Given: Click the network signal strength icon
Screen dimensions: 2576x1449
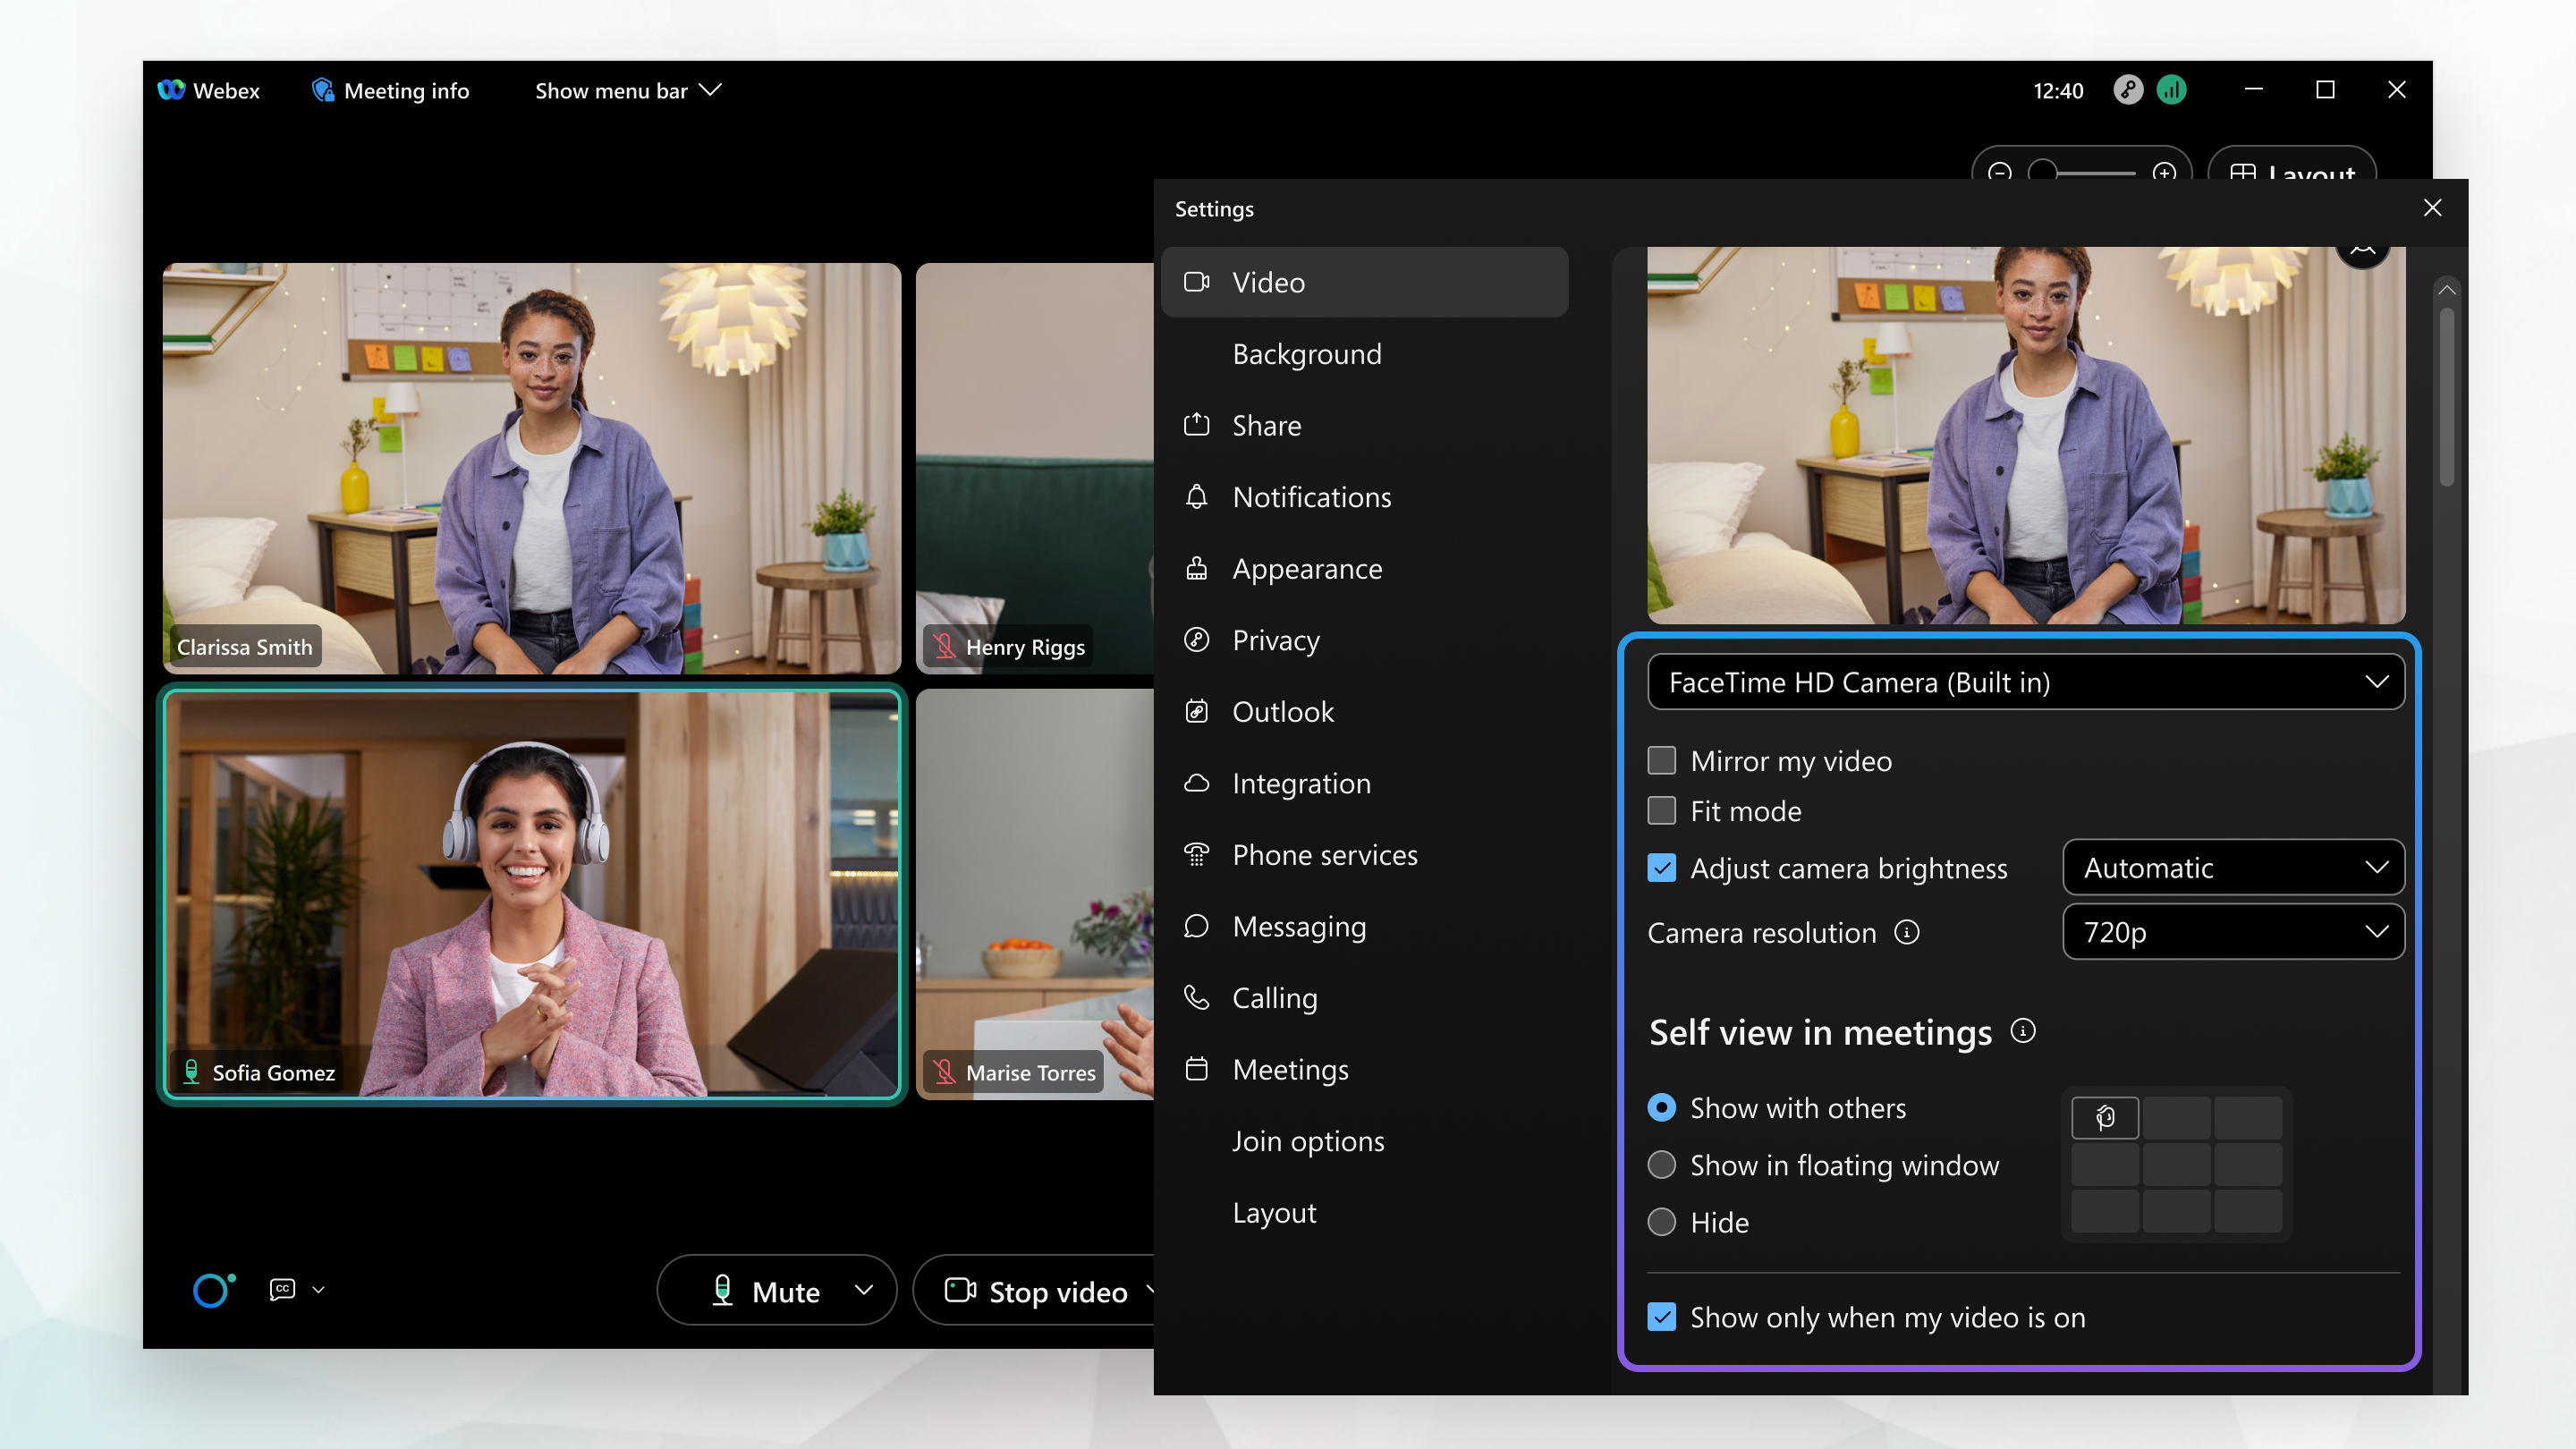Looking at the screenshot, I should point(2169,90).
